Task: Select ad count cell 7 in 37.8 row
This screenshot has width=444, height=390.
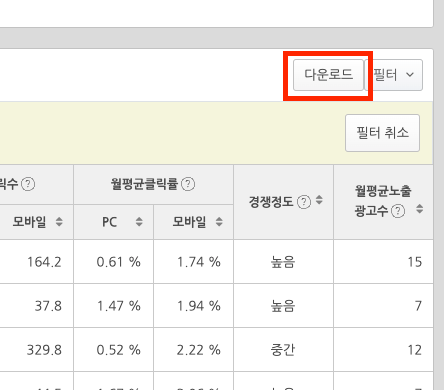Action: click(x=418, y=306)
